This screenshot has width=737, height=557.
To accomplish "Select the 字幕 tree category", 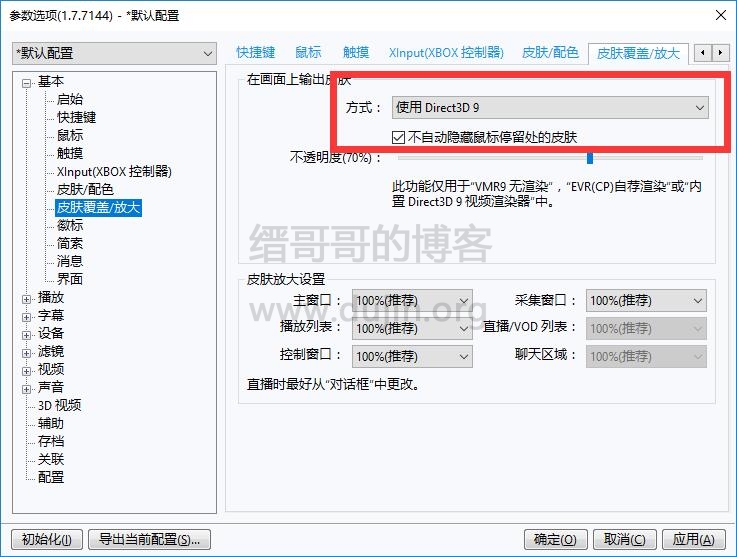I will [51, 315].
